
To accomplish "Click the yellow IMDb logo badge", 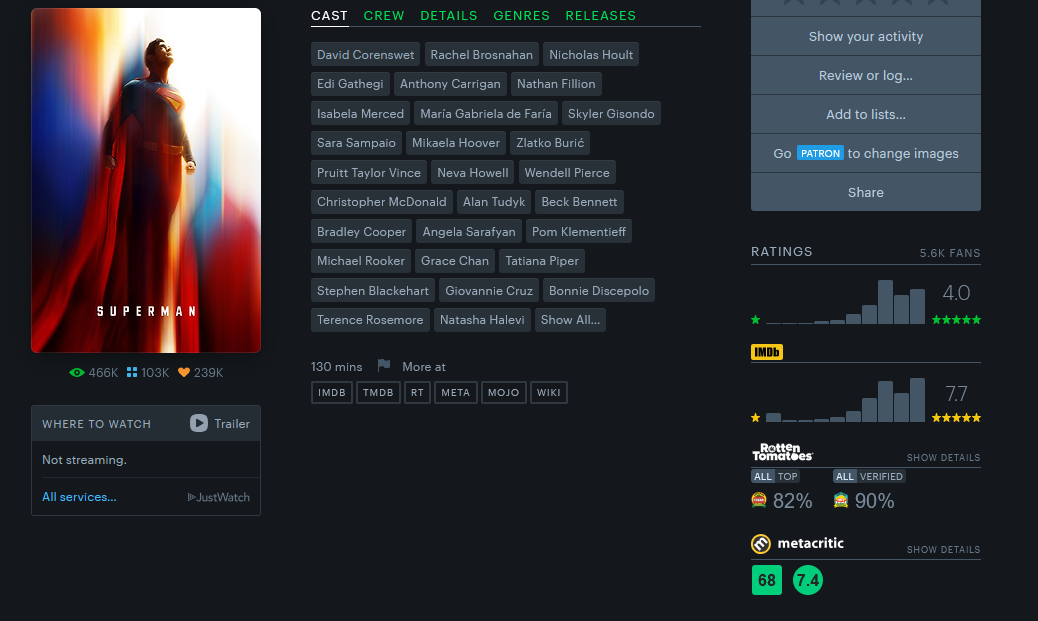I will tap(767, 352).
